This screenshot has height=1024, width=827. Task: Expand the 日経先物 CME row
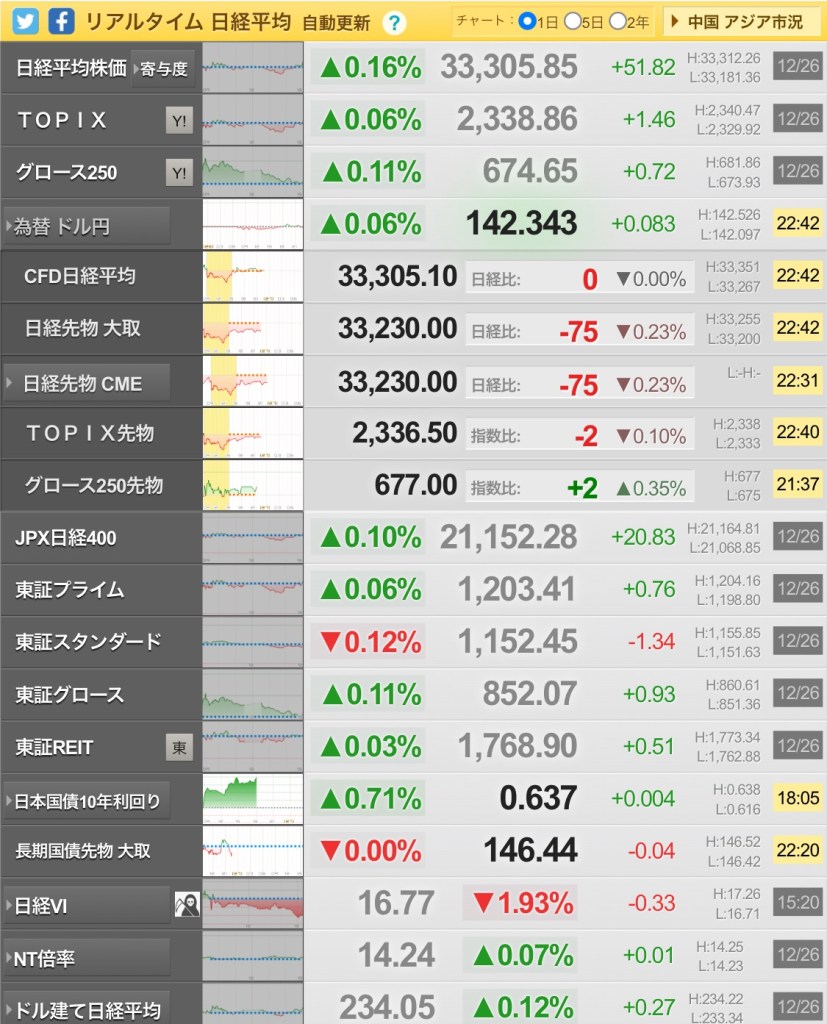click(x=87, y=383)
